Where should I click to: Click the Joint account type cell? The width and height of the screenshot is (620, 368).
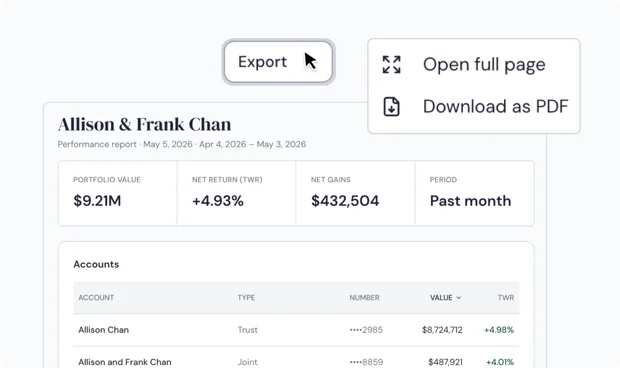pos(248,362)
